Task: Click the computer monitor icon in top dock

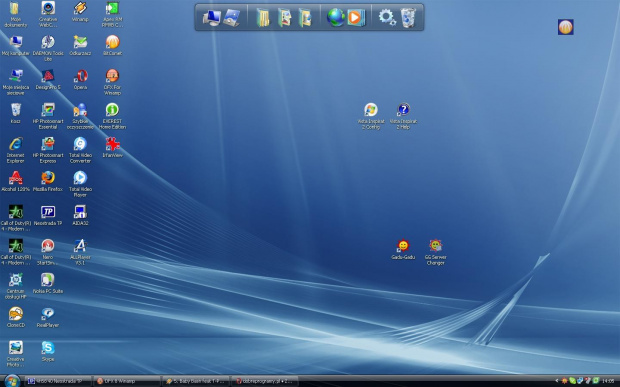Action: tap(211, 18)
